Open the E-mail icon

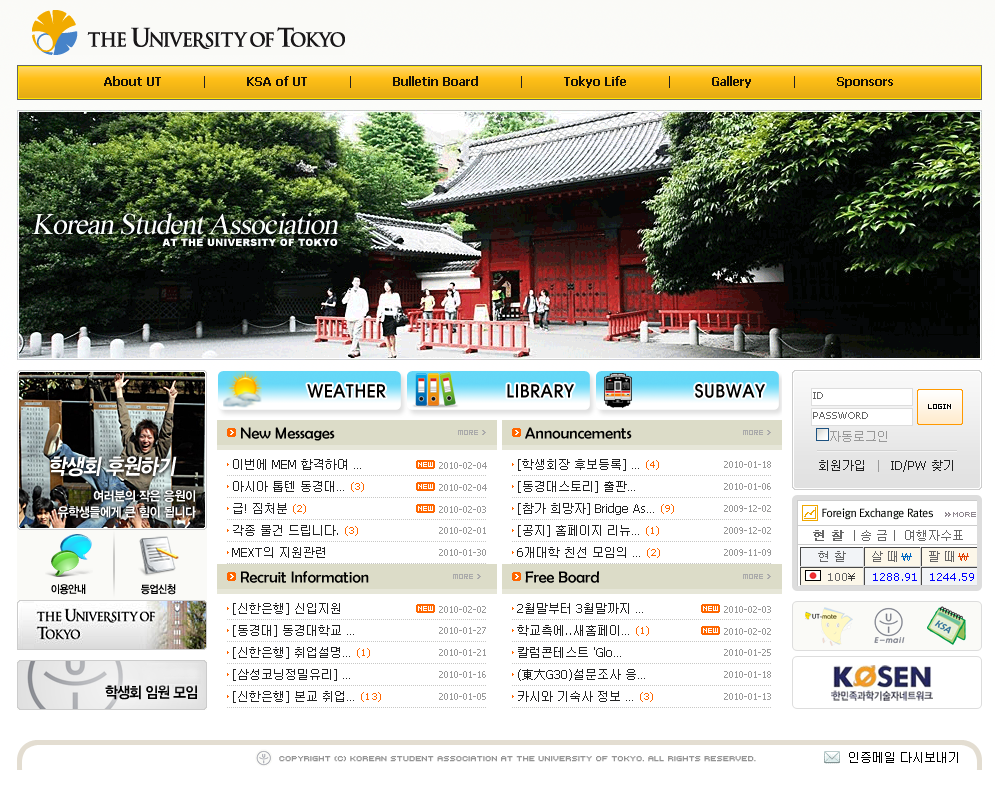click(888, 625)
